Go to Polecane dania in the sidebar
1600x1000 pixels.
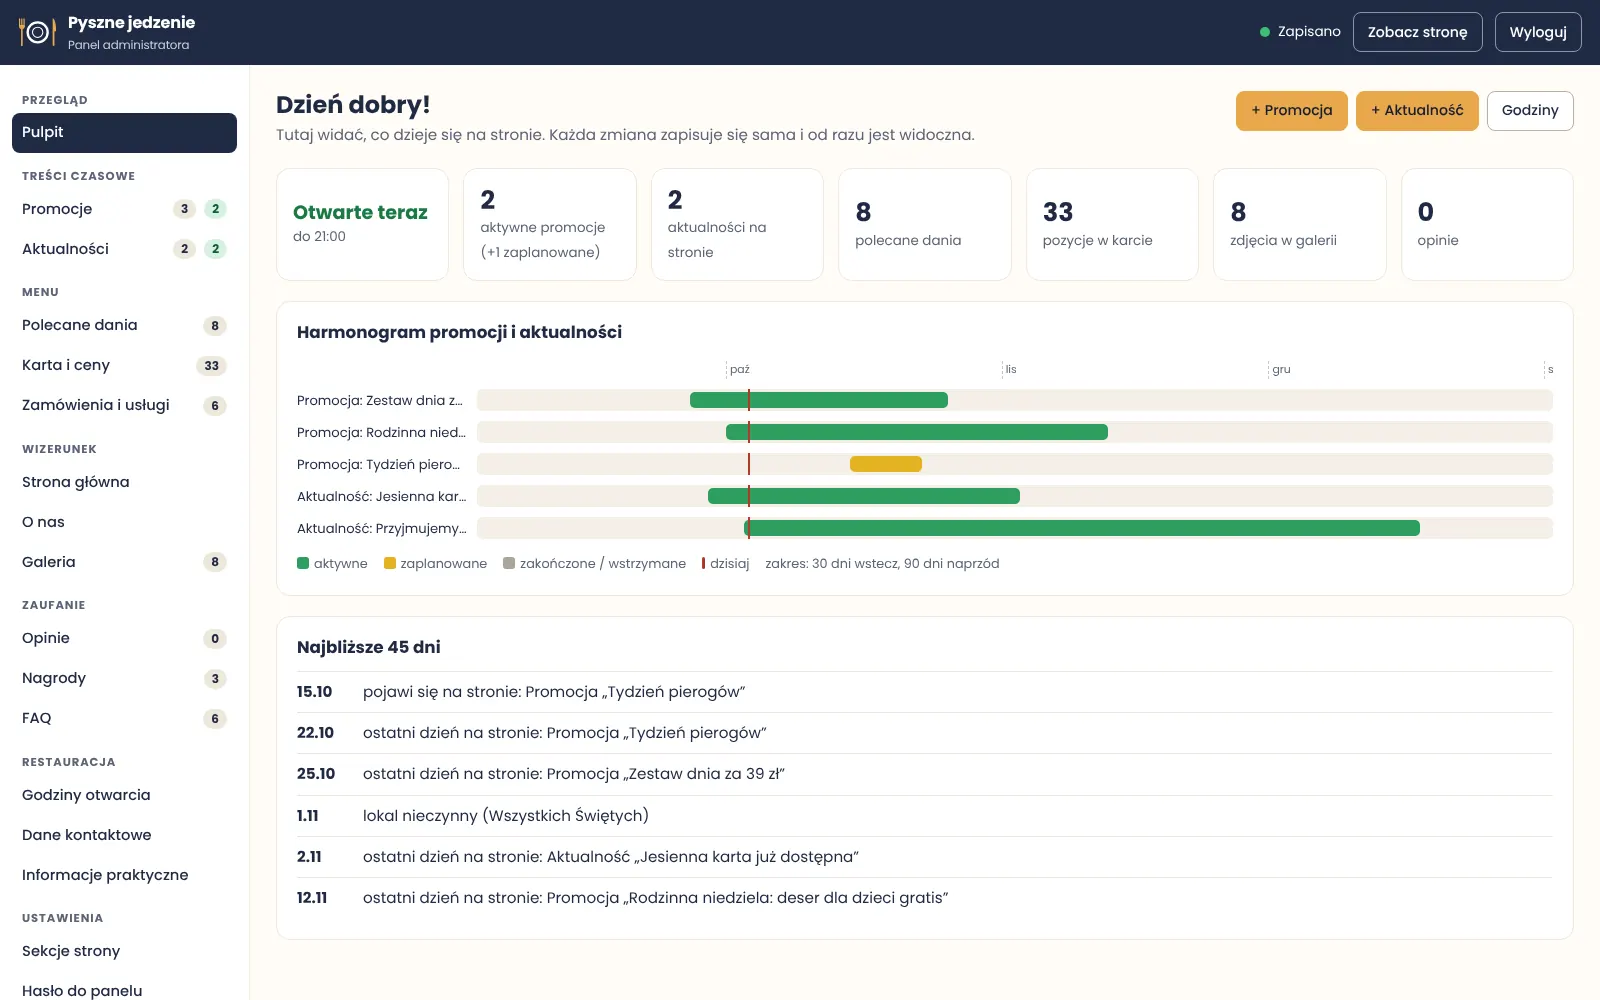[124, 325]
